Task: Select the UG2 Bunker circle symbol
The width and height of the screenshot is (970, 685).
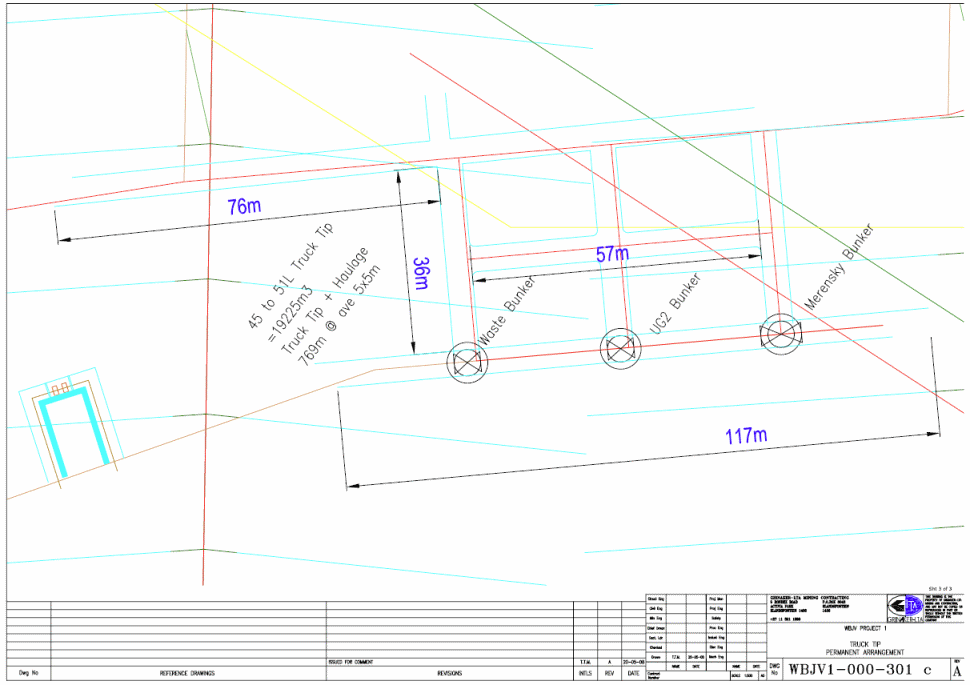Action: click(x=619, y=348)
